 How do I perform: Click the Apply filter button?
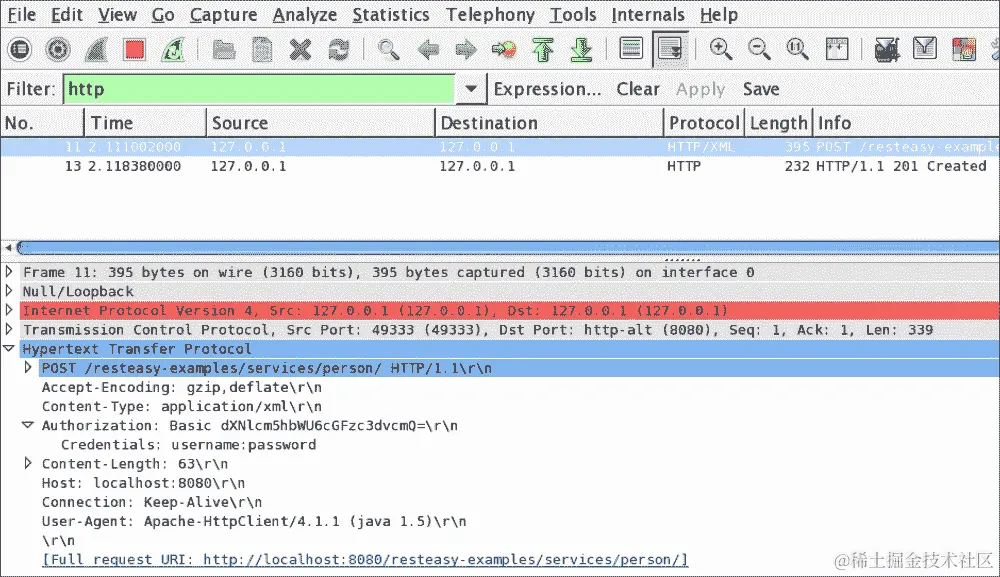[x=700, y=89]
